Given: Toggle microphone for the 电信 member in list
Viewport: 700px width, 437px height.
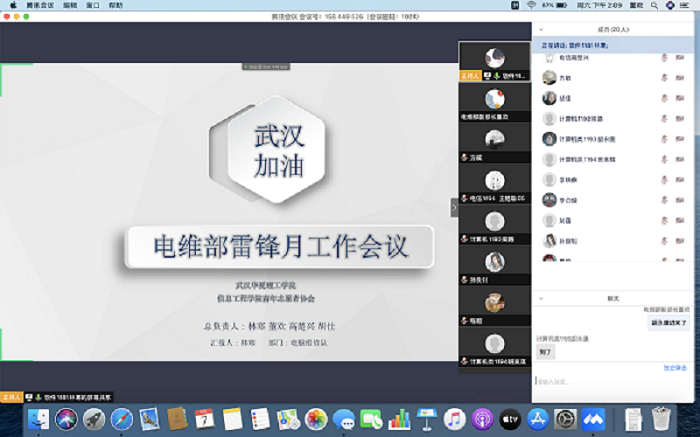Looking at the screenshot, I should [664, 58].
